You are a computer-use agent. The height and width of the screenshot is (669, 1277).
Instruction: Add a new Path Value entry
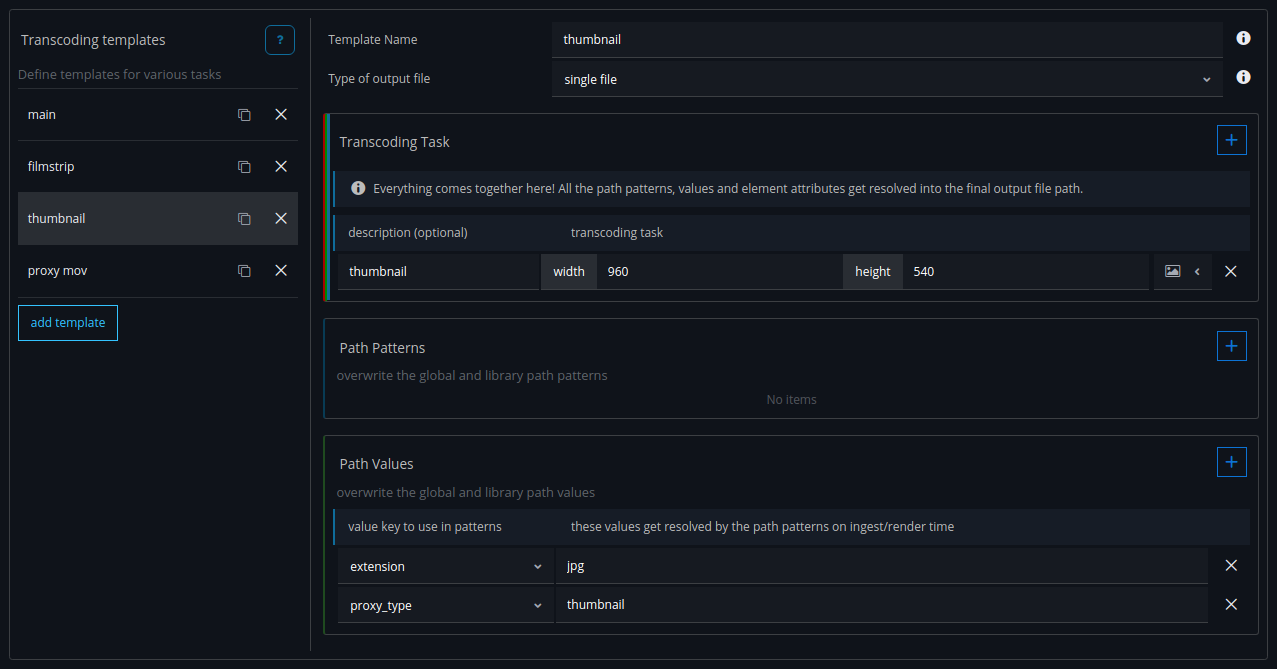1231,463
